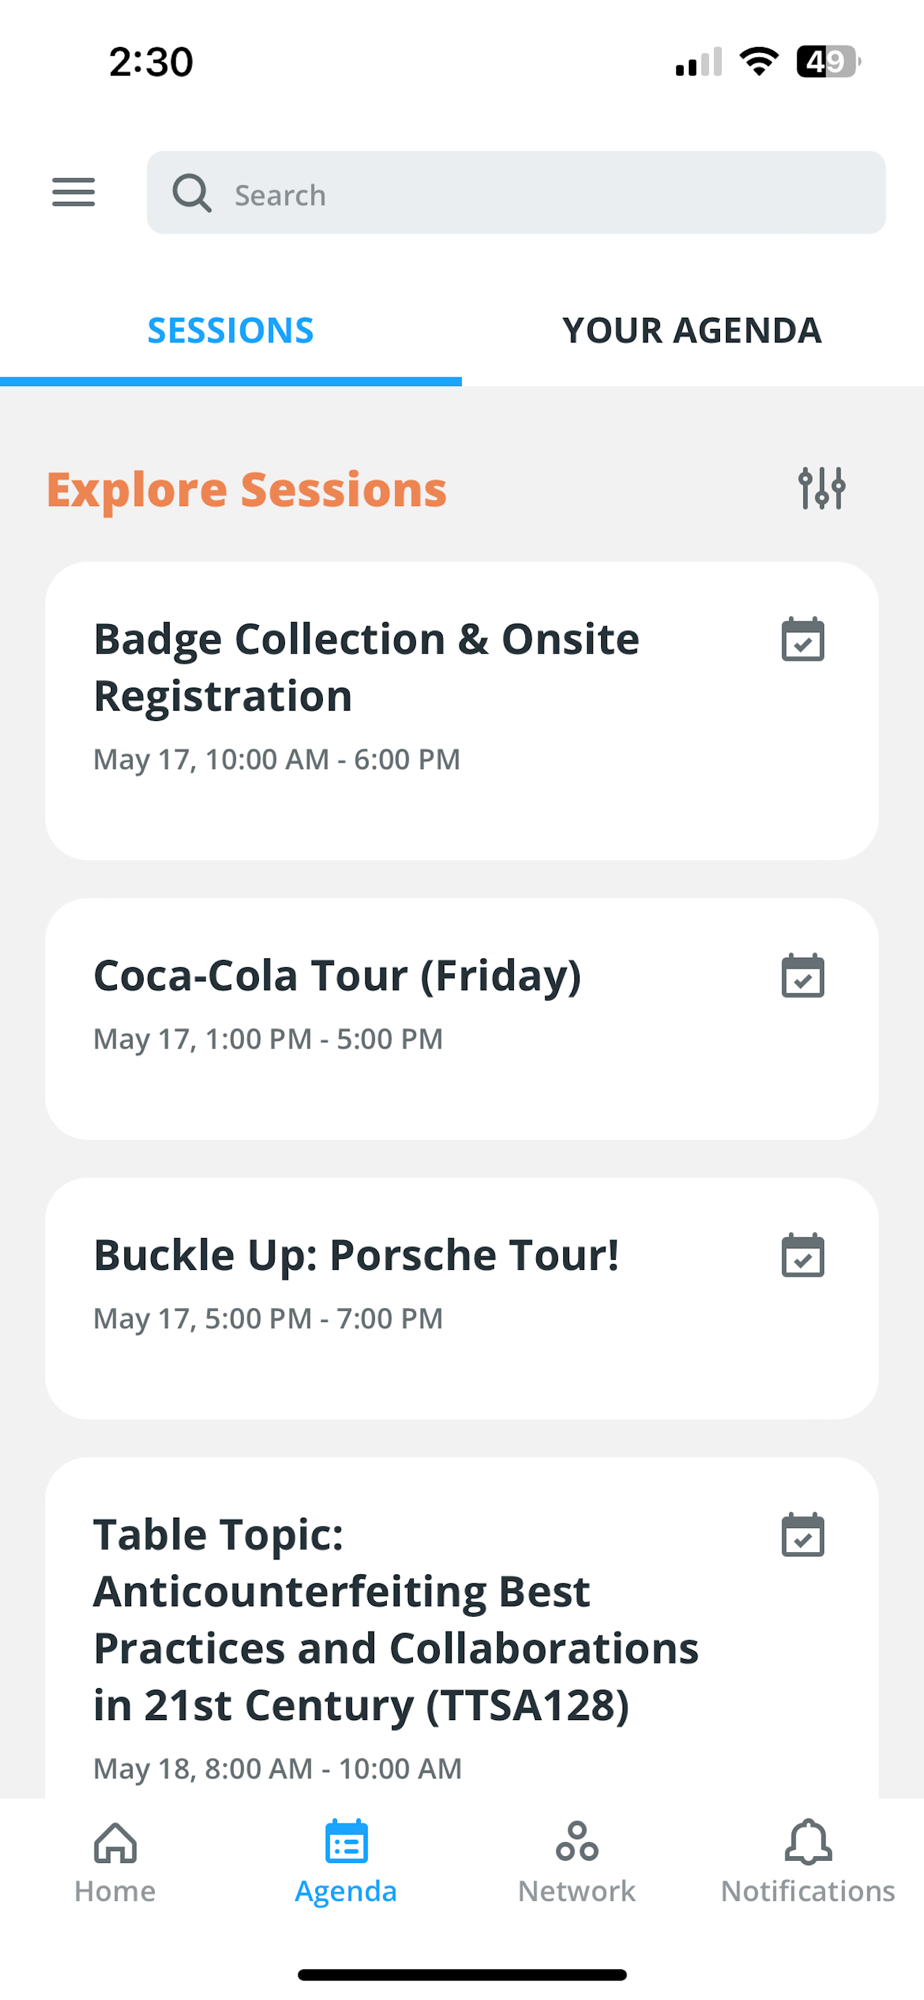Add Porsche Tour to your agenda

[x=802, y=1256]
